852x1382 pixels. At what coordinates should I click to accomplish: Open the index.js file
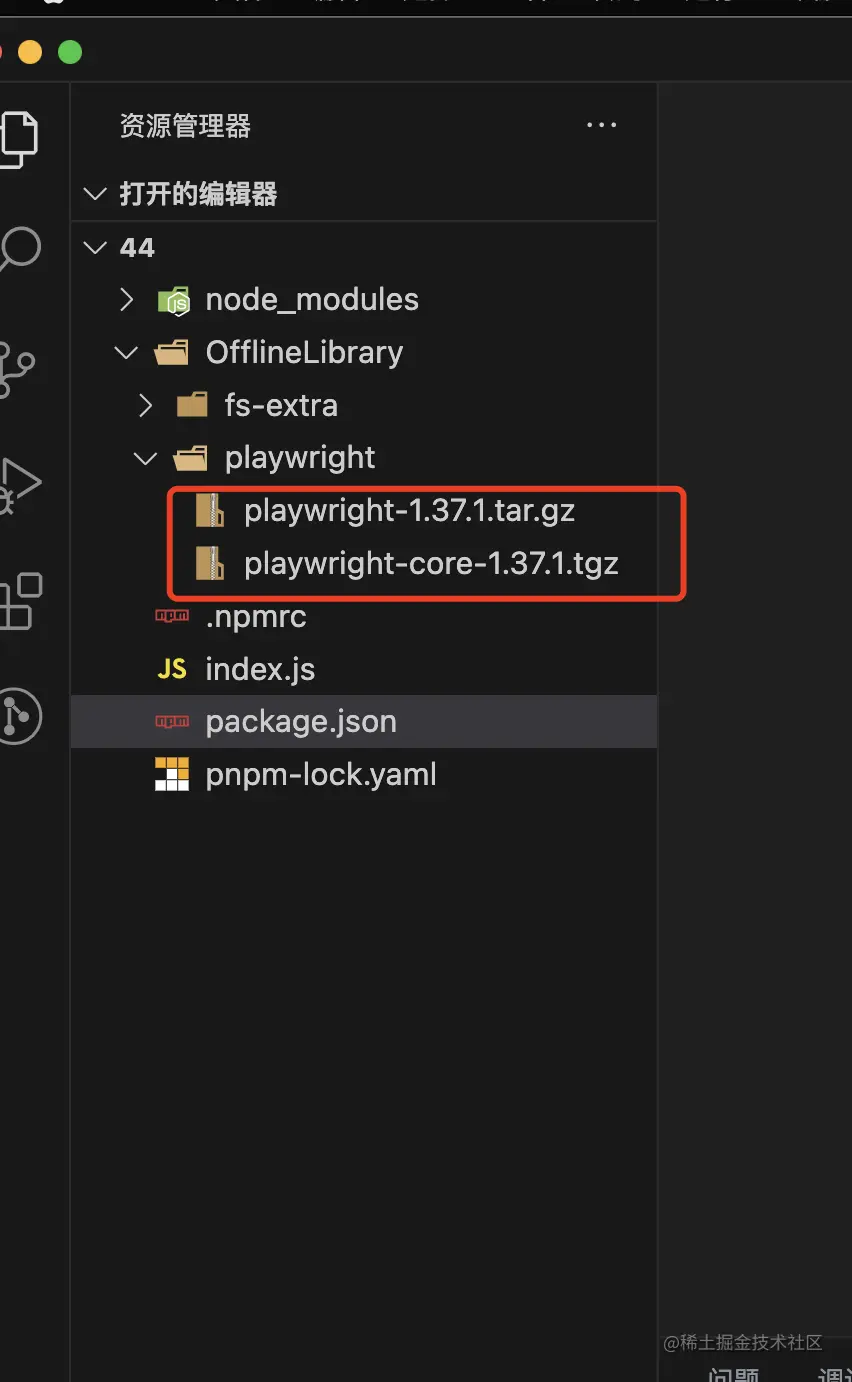(260, 669)
